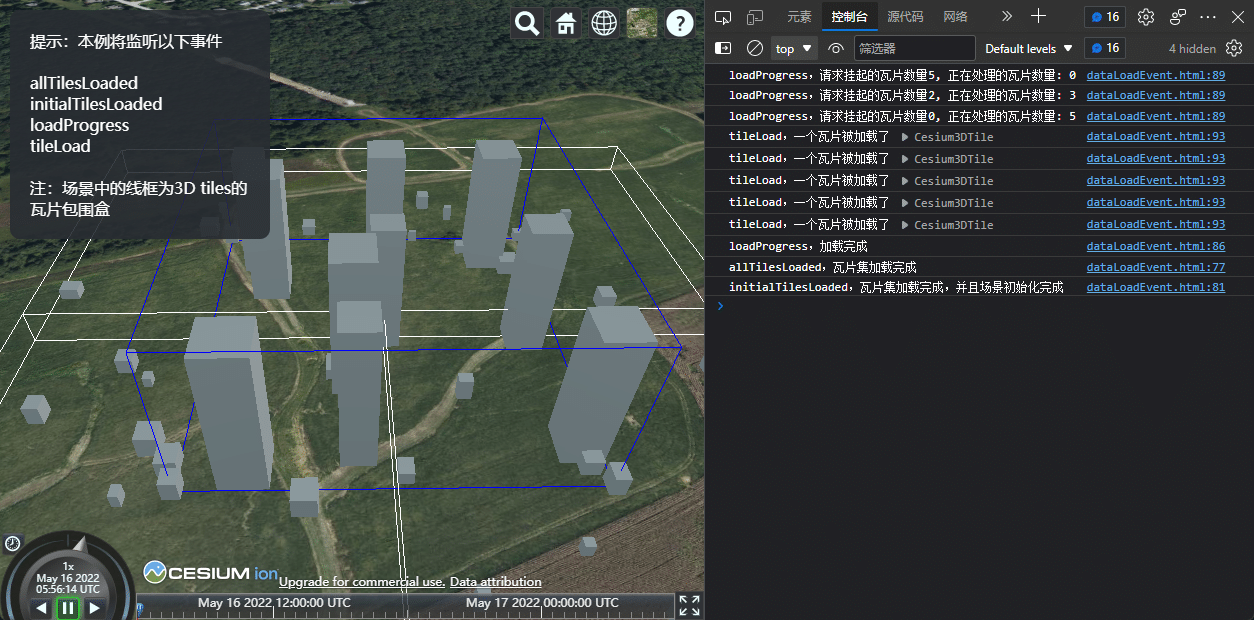Viewport: 1254px width, 620px height.
Task: Select the 'initialTilesLoaded' console log message
Action: 896,287
